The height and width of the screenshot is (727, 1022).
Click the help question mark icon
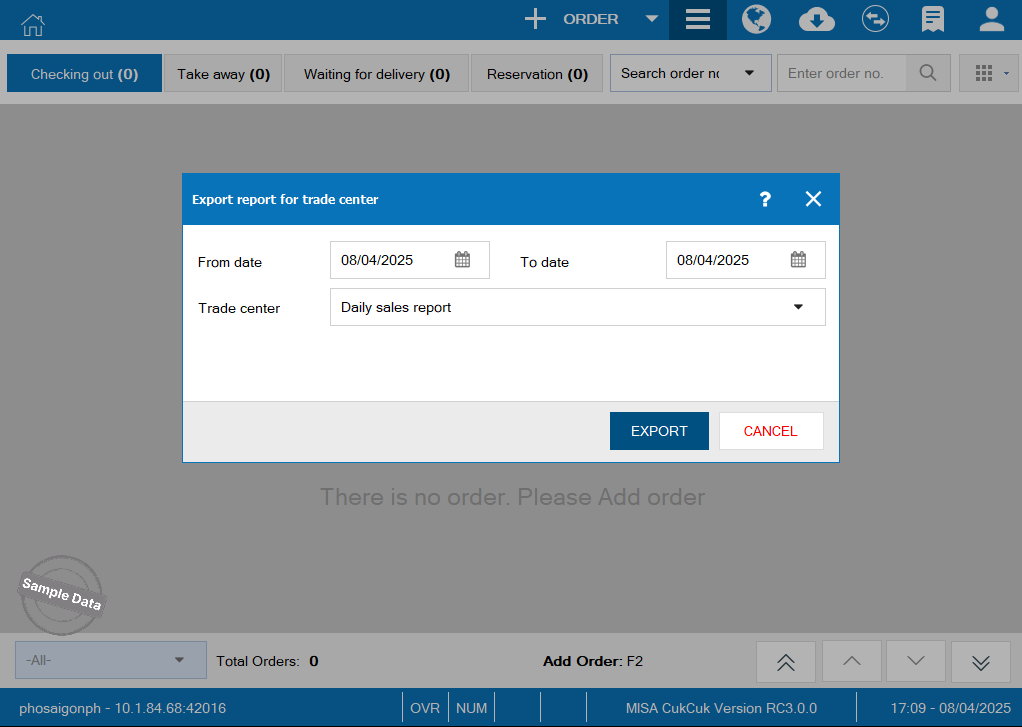click(x=765, y=199)
